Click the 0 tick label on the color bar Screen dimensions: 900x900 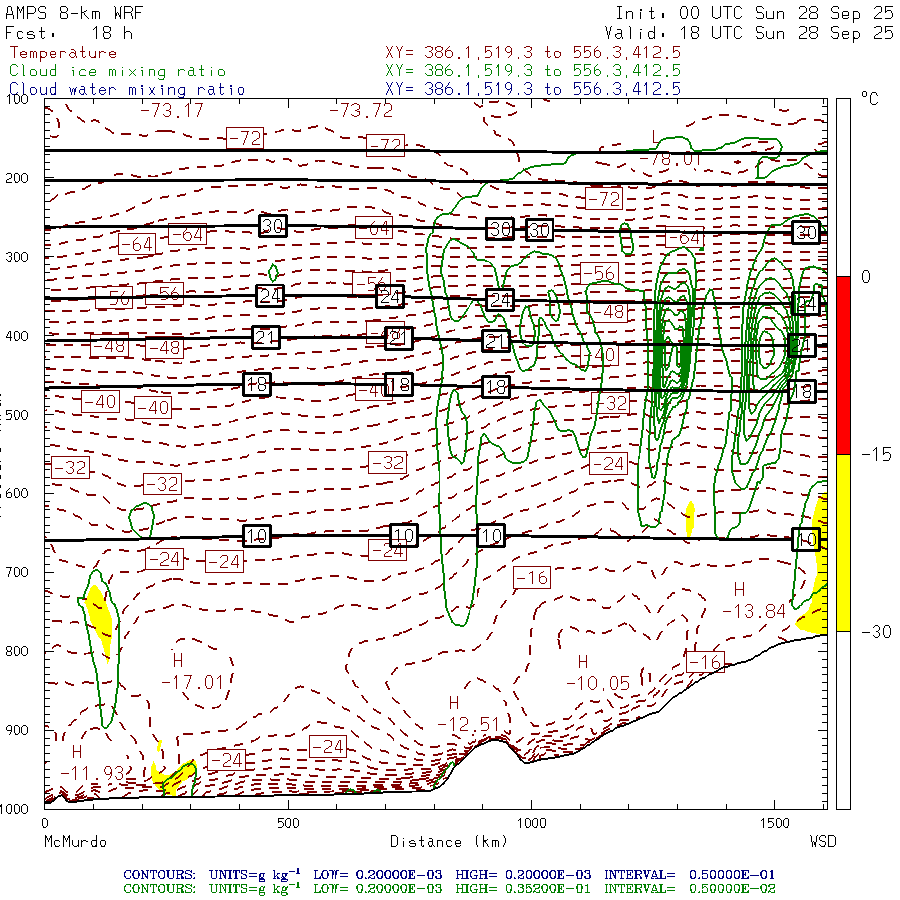pyautogui.click(x=866, y=277)
